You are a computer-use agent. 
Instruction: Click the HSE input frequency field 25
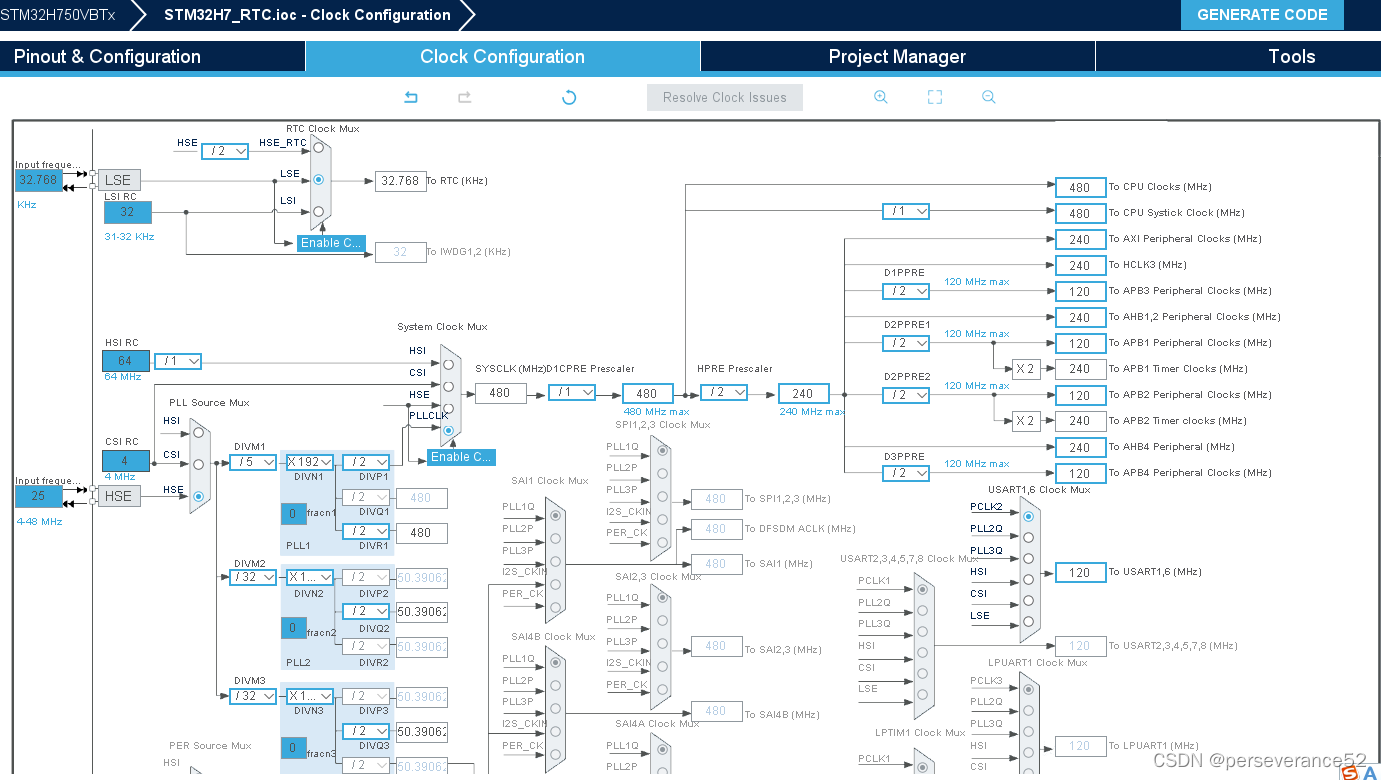point(39,496)
